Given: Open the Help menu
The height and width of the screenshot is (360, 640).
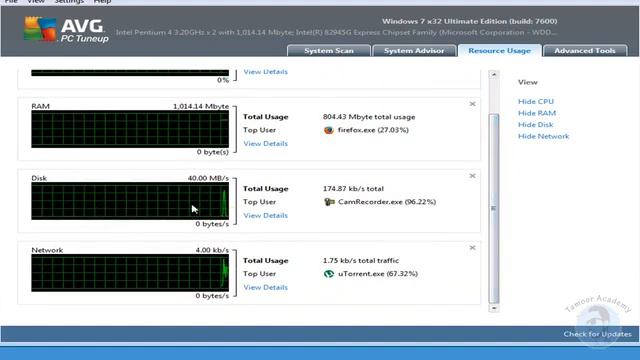Looking at the screenshot, I should tap(102, 2).
